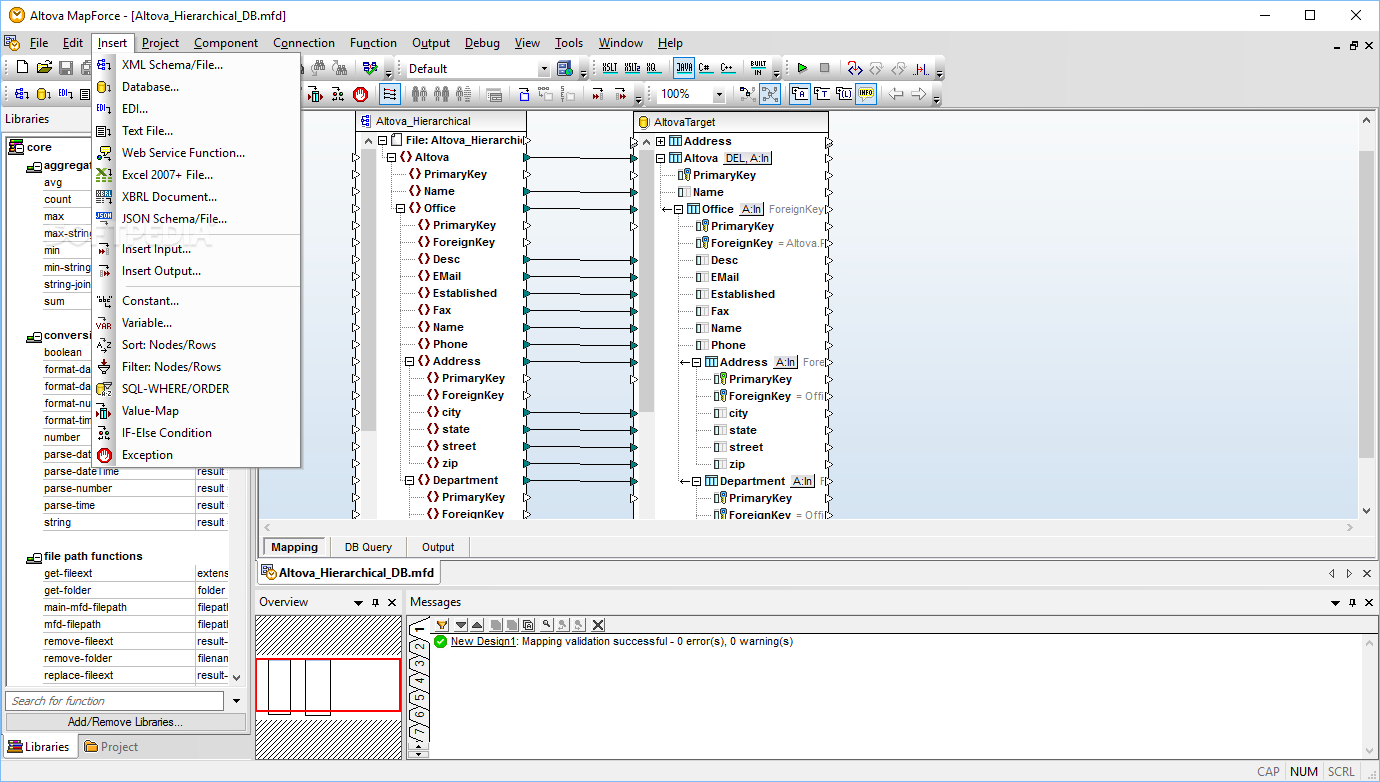1380x782 pixels.
Task: Insert XML Schema via toolbar icon
Action: (x=21, y=94)
